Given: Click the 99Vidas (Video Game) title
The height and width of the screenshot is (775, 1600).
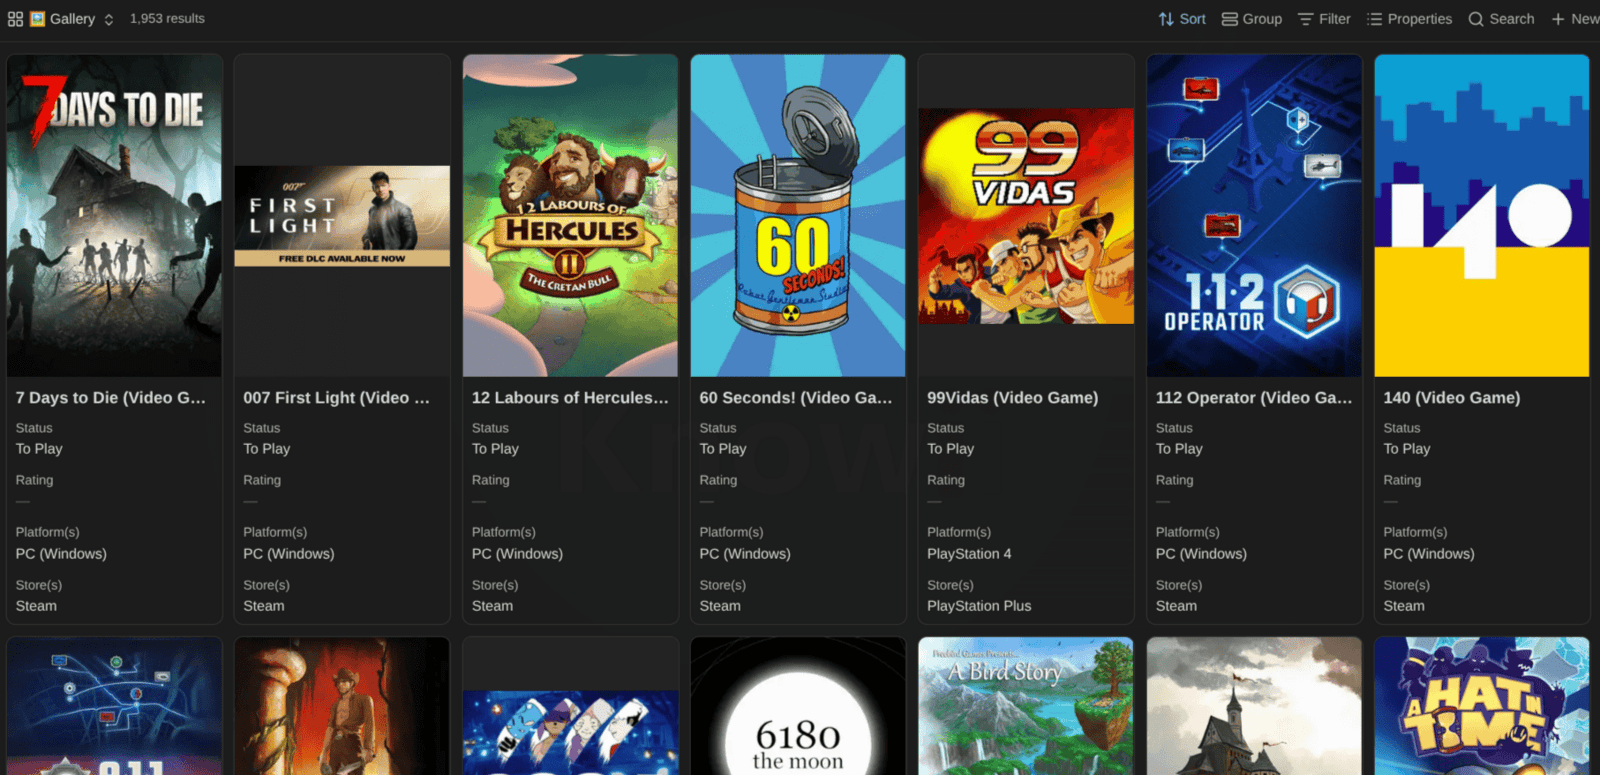Looking at the screenshot, I should coord(1012,398).
